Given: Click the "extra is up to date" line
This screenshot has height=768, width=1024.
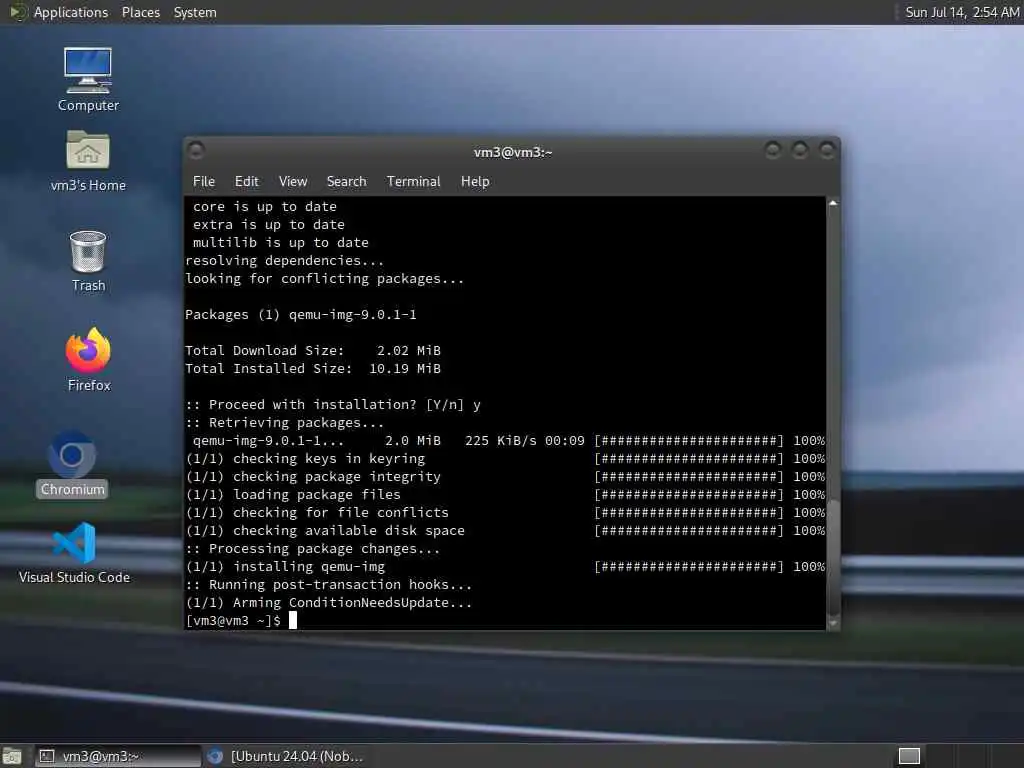Looking at the screenshot, I should pyautogui.click(x=268, y=225).
